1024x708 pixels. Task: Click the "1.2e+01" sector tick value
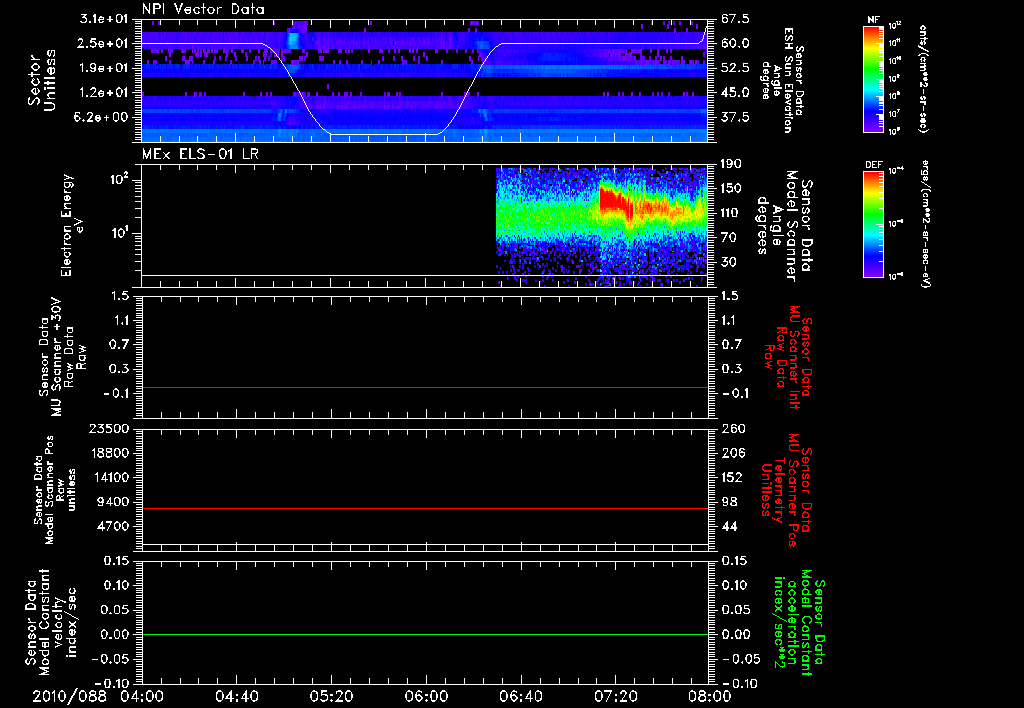104,93
